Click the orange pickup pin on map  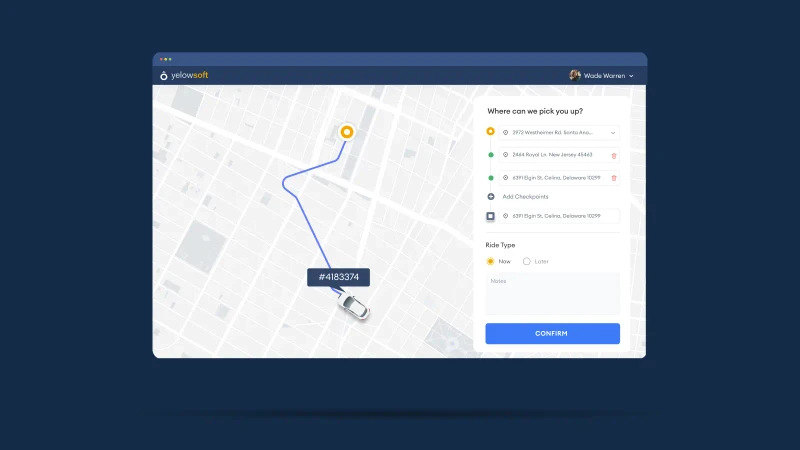point(347,131)
